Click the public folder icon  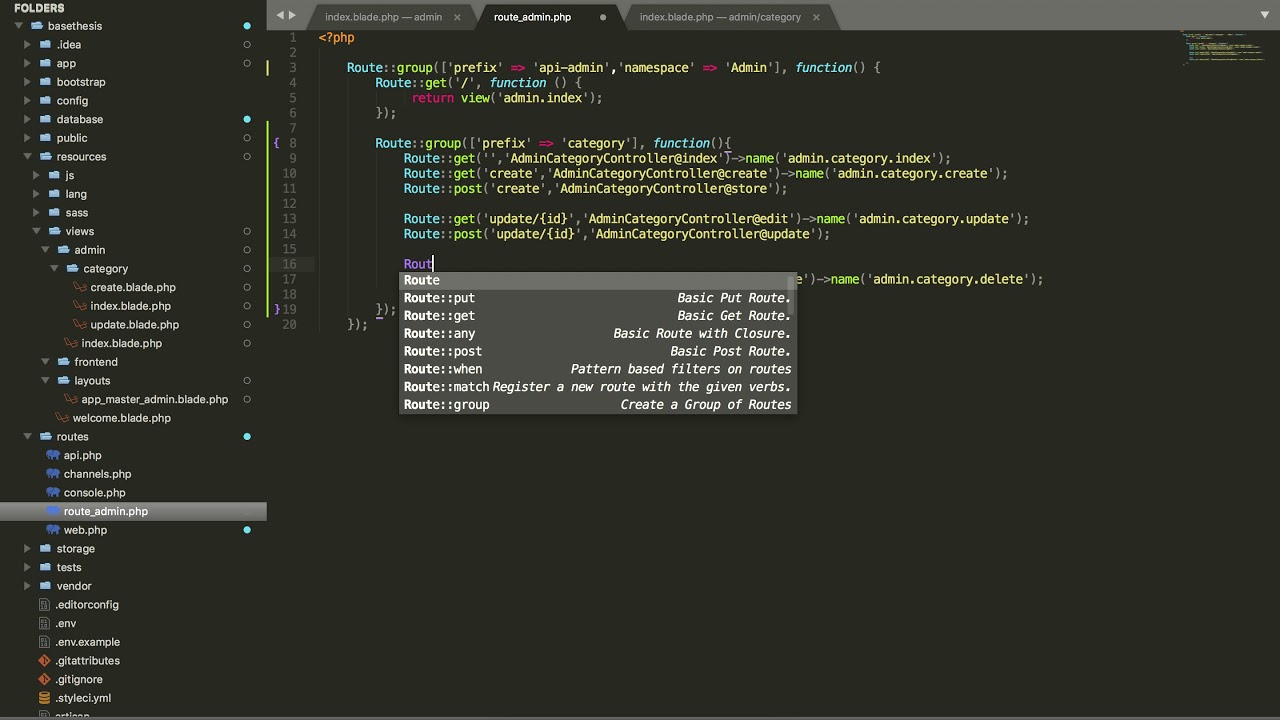coord(45,138)
